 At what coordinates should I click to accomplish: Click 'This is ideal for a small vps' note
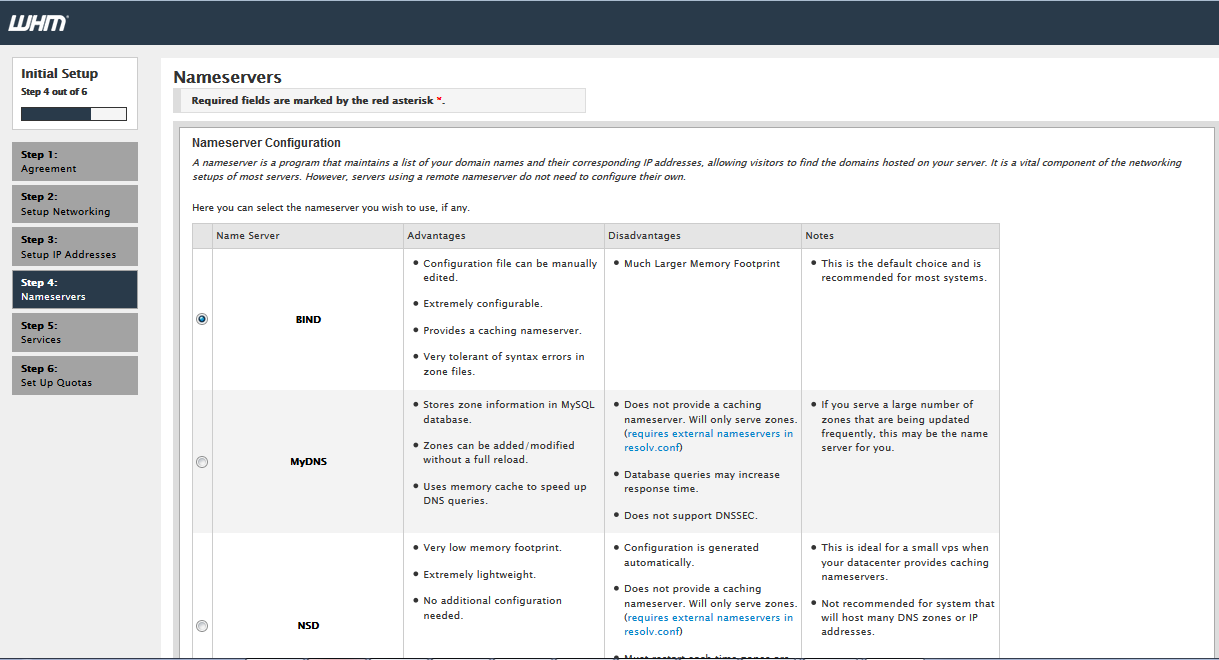pos(905,562)
